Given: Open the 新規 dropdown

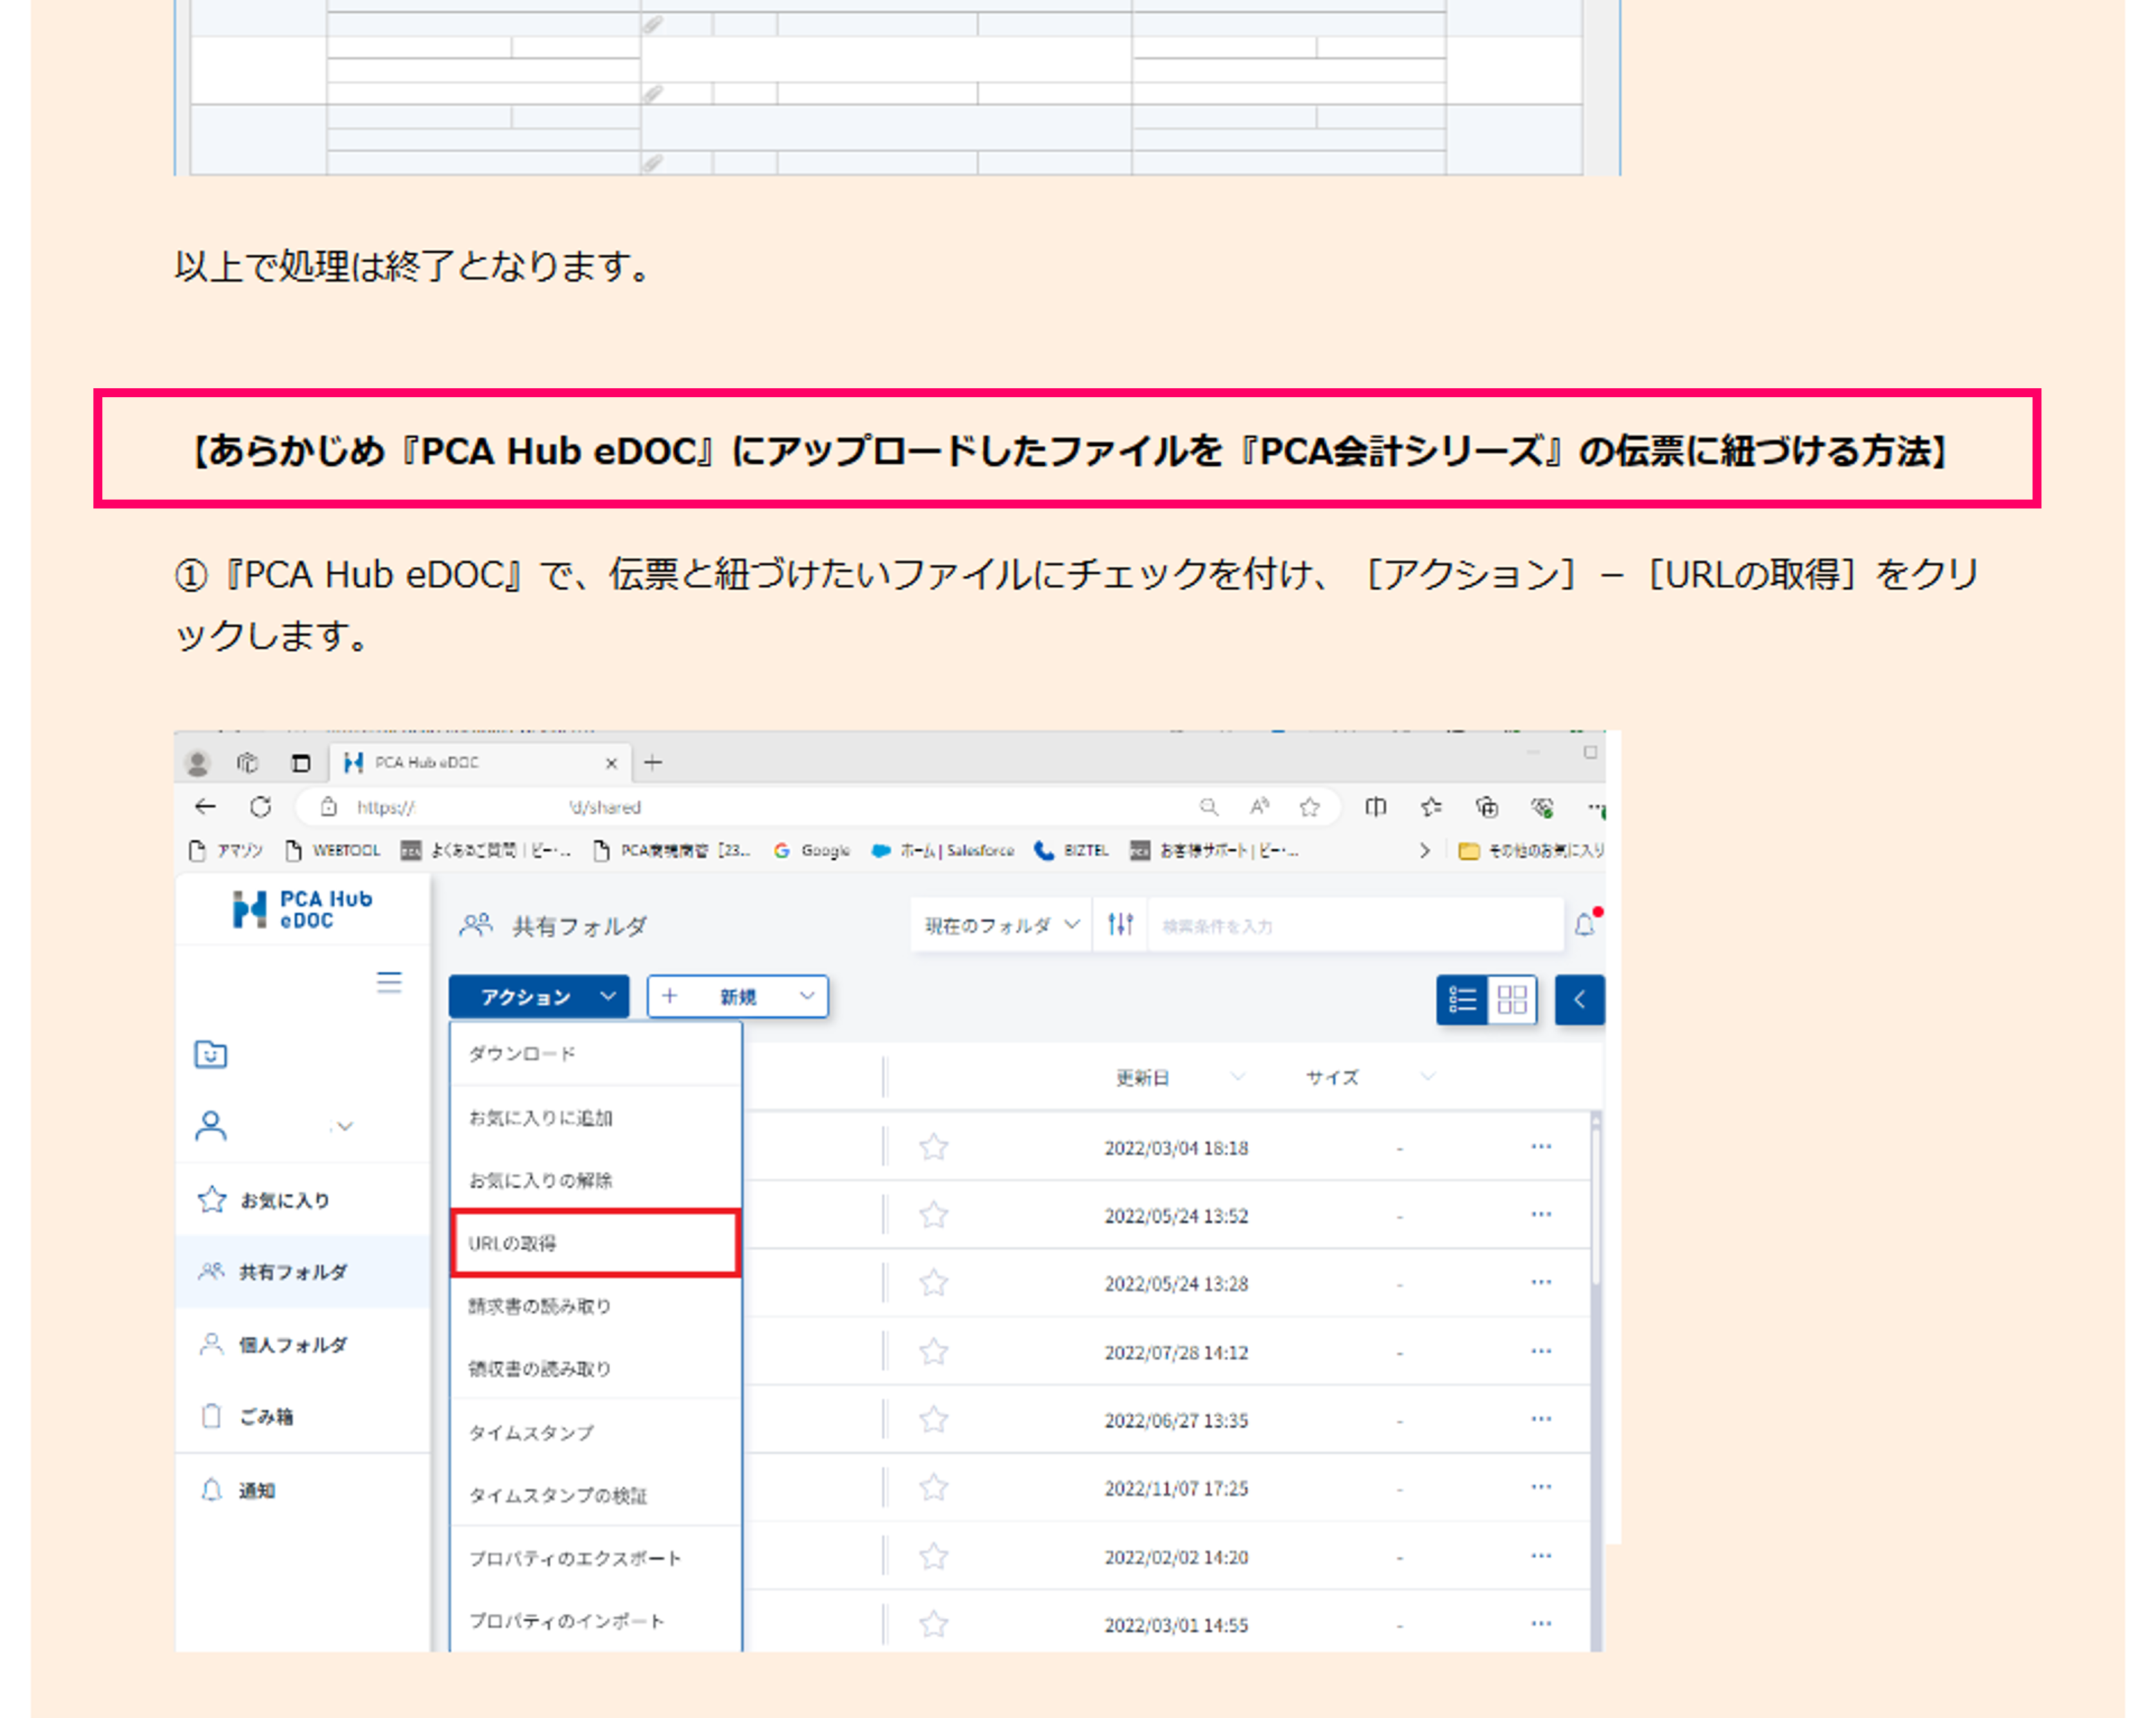Looking at the screenshot, I should [x=738, y=997].
